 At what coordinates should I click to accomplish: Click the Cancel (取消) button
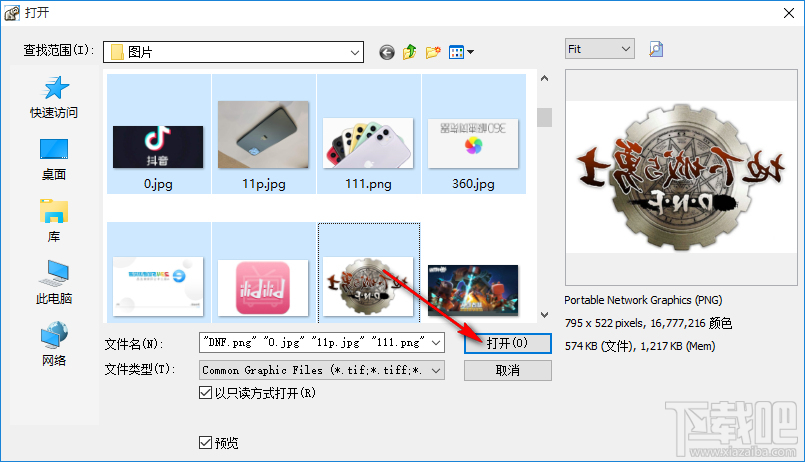click(508, 370)
